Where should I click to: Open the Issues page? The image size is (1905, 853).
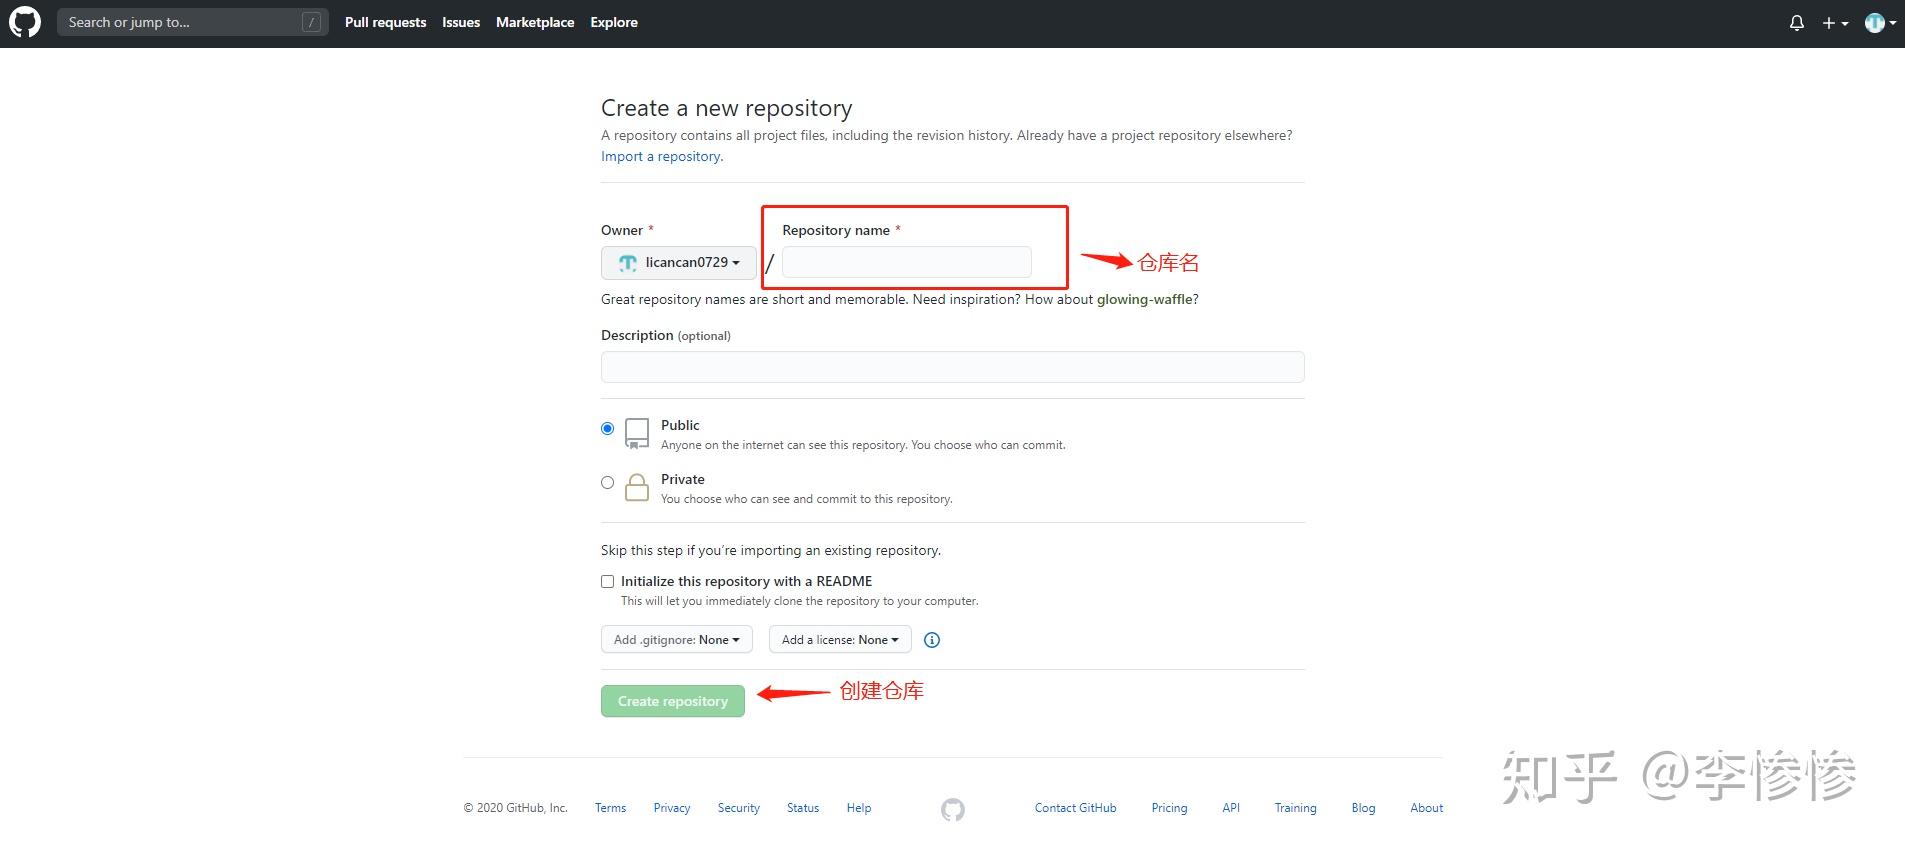[x=461, y=22]
